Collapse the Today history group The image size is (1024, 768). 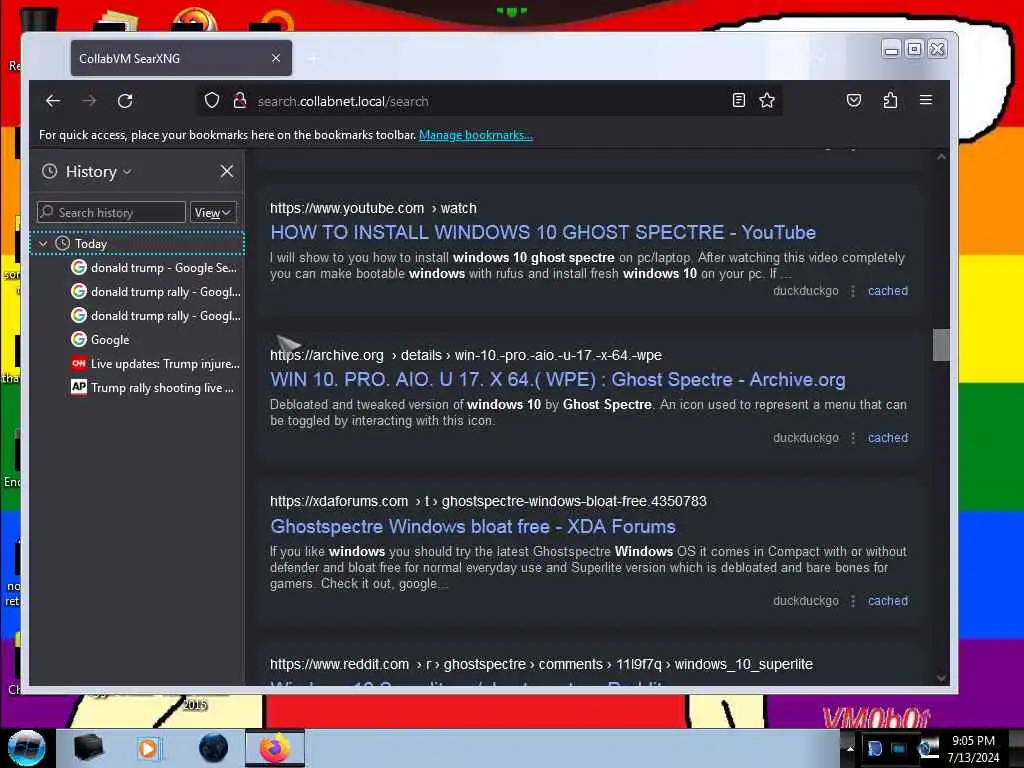[43, 244]
